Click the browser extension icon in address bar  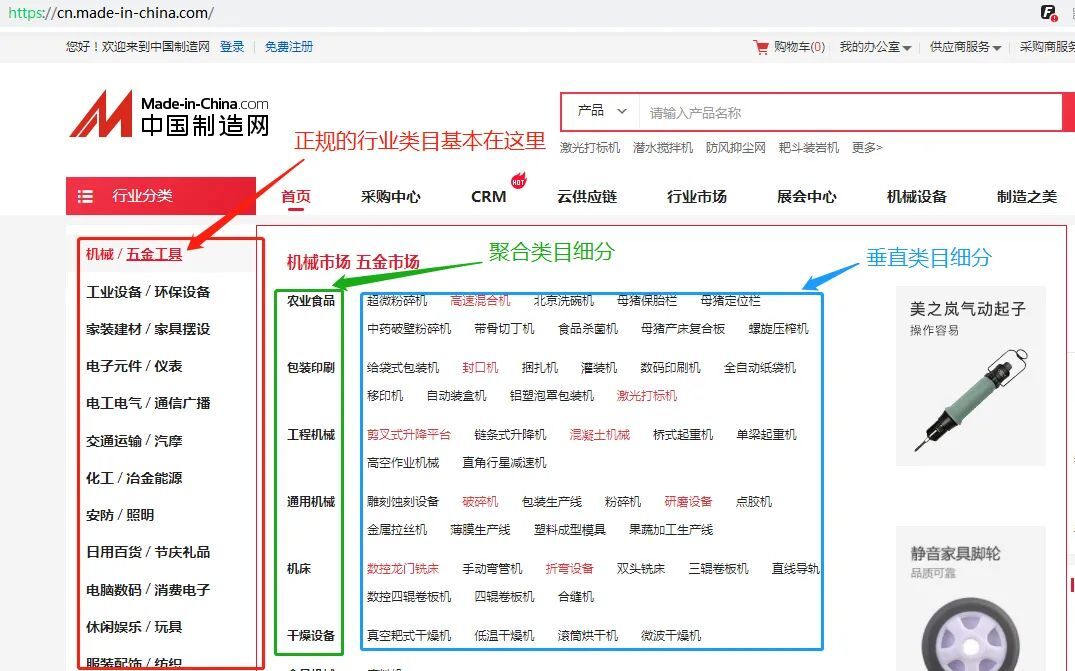click(x=1048, y=13)
